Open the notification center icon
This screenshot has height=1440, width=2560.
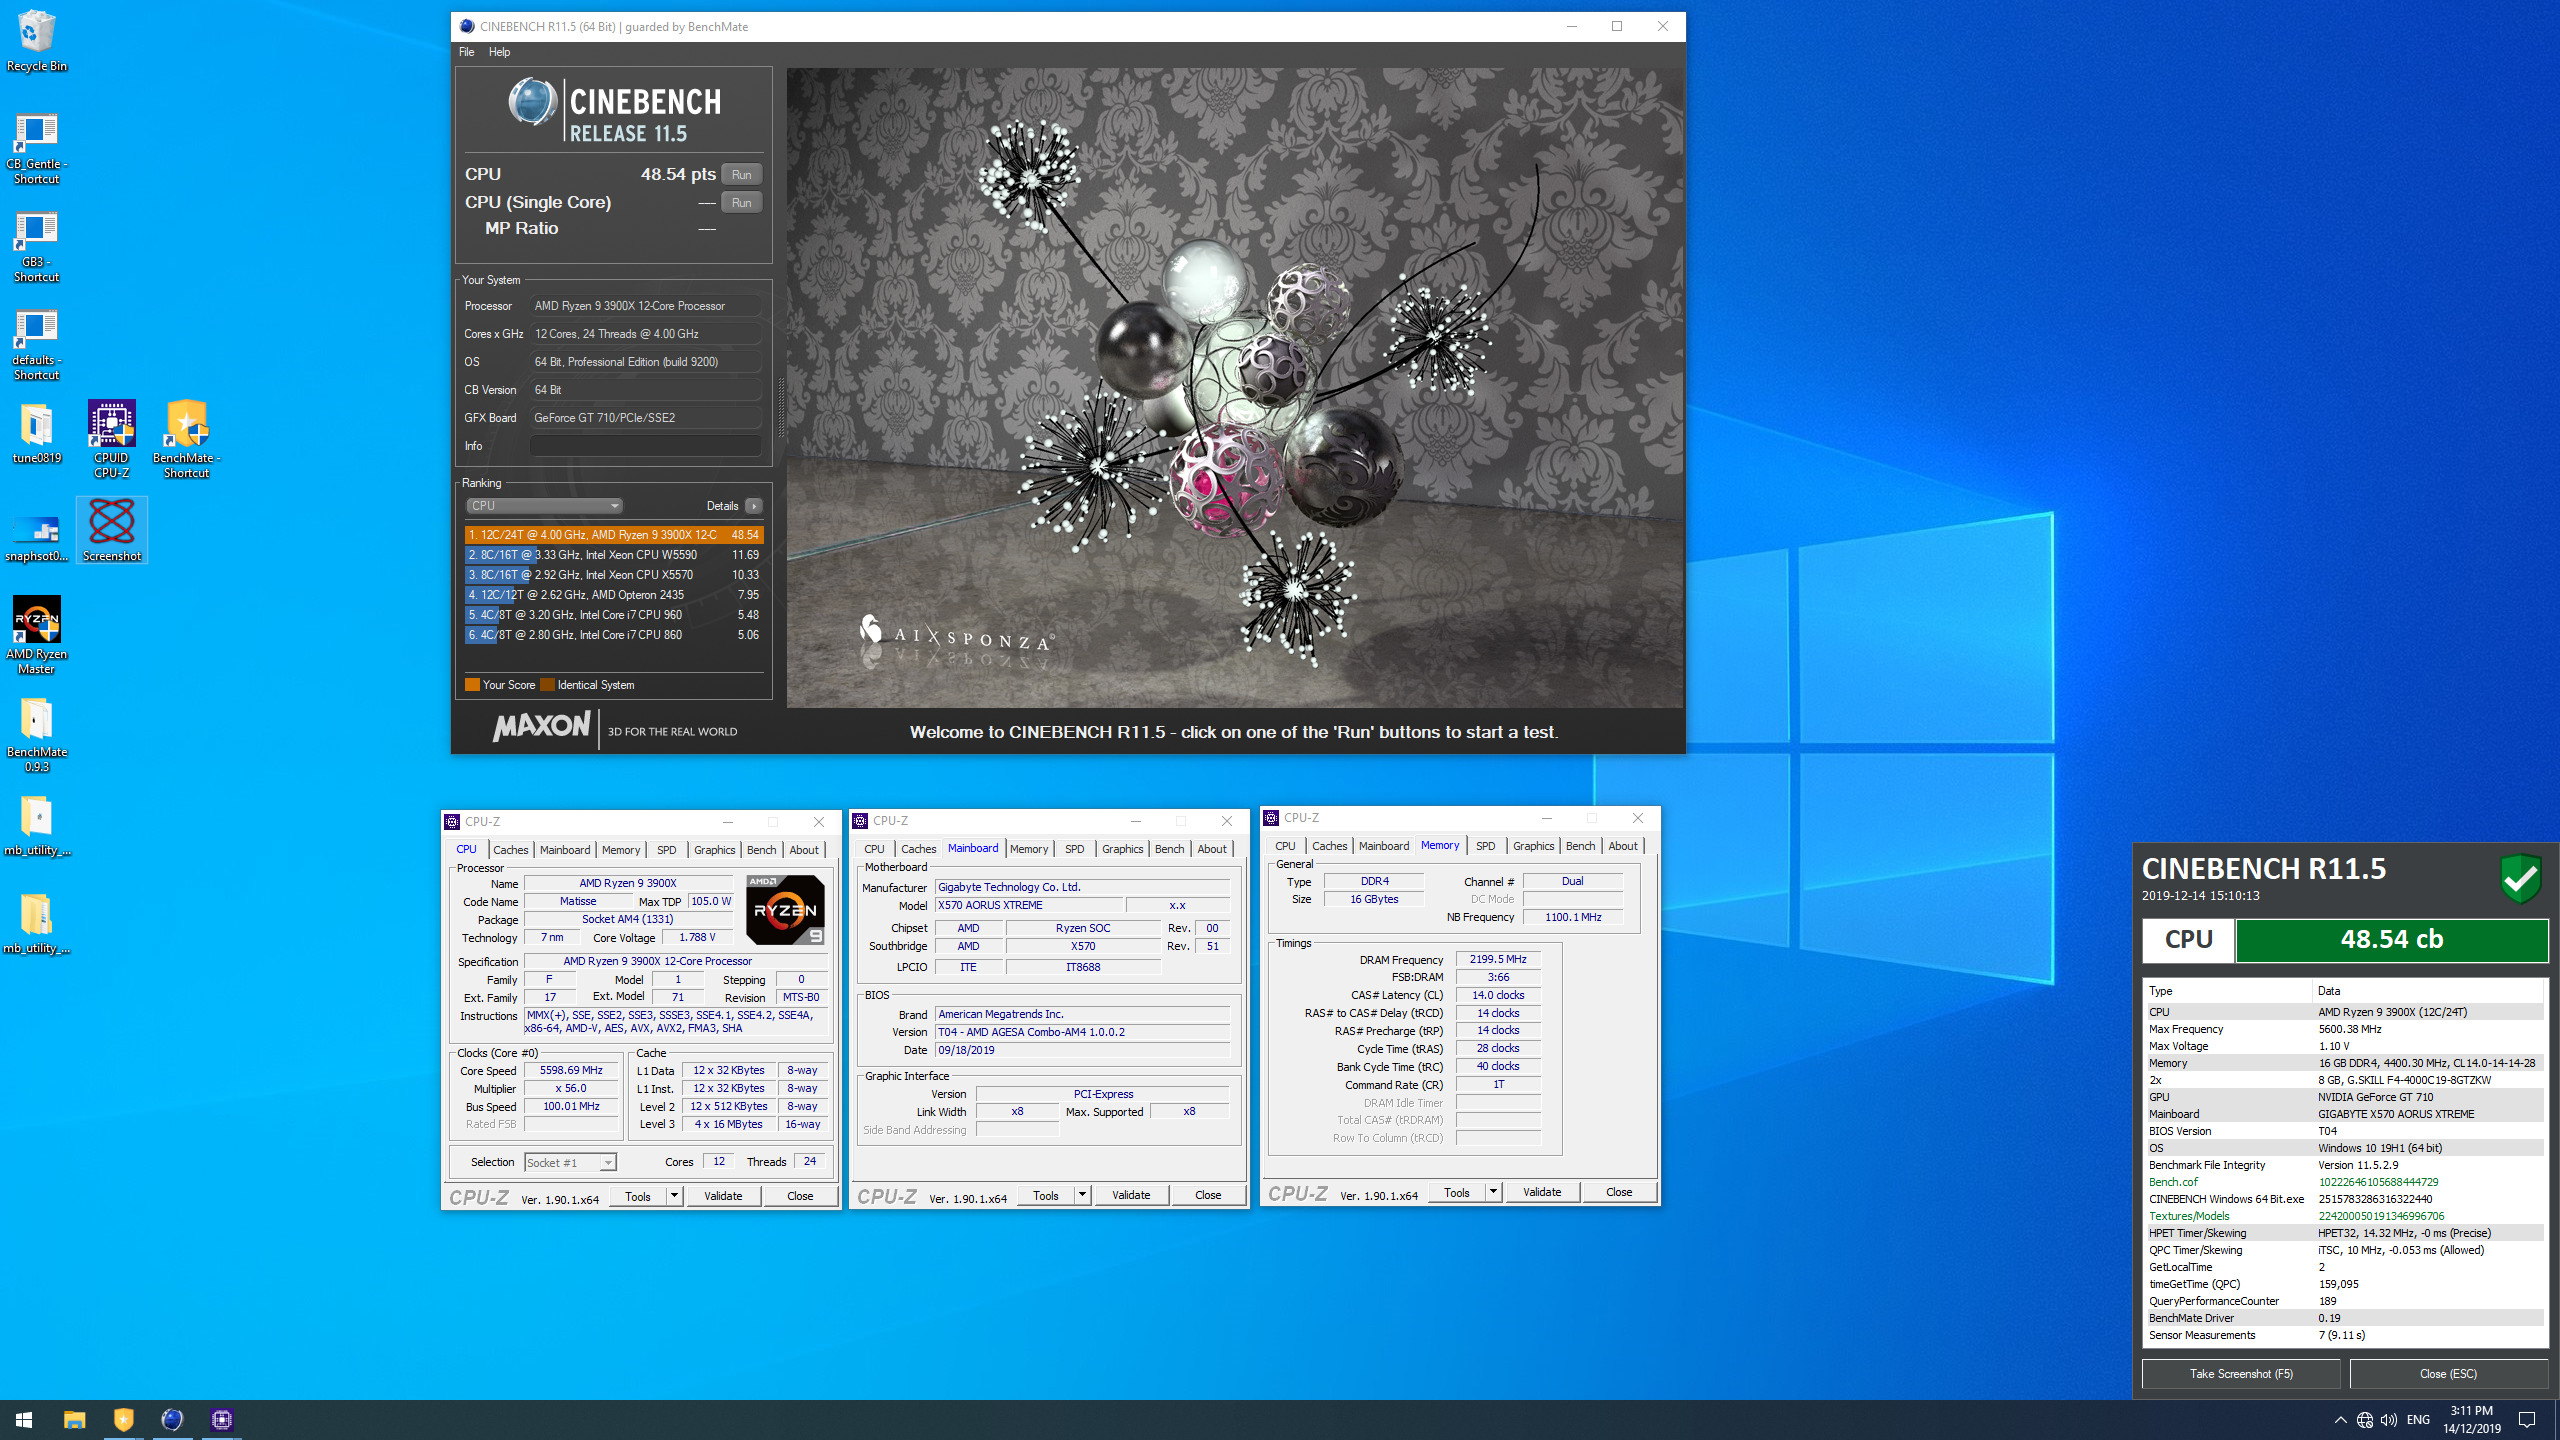tap(2527, 1420)
